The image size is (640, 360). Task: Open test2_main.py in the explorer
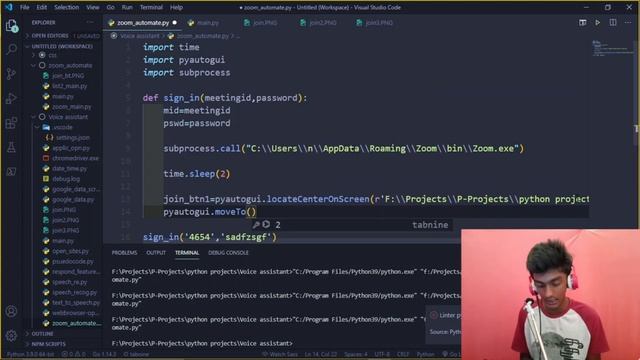[x=69, y=86]
